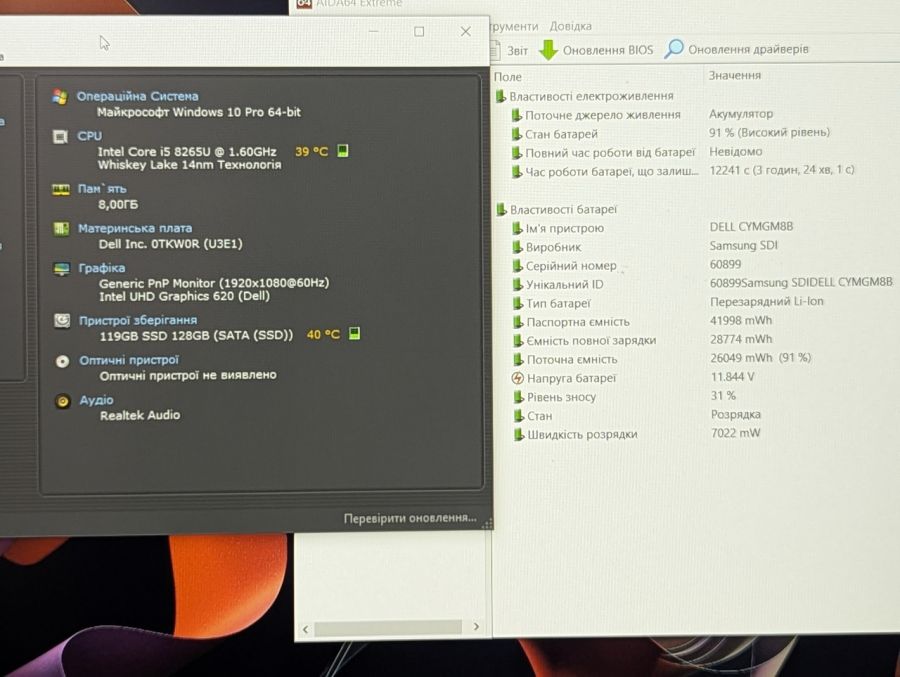Click the motherboard icon beside Материнська плата
The width and height of the screenshot is (900, 677).
click(x=61, y=229)
